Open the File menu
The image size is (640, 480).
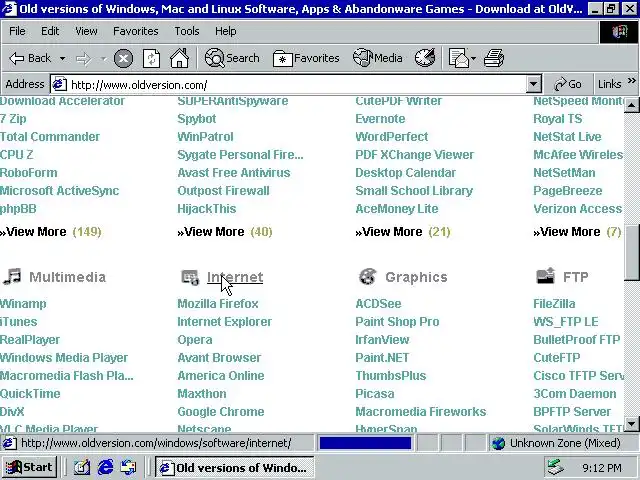click(x=17, y=31)
